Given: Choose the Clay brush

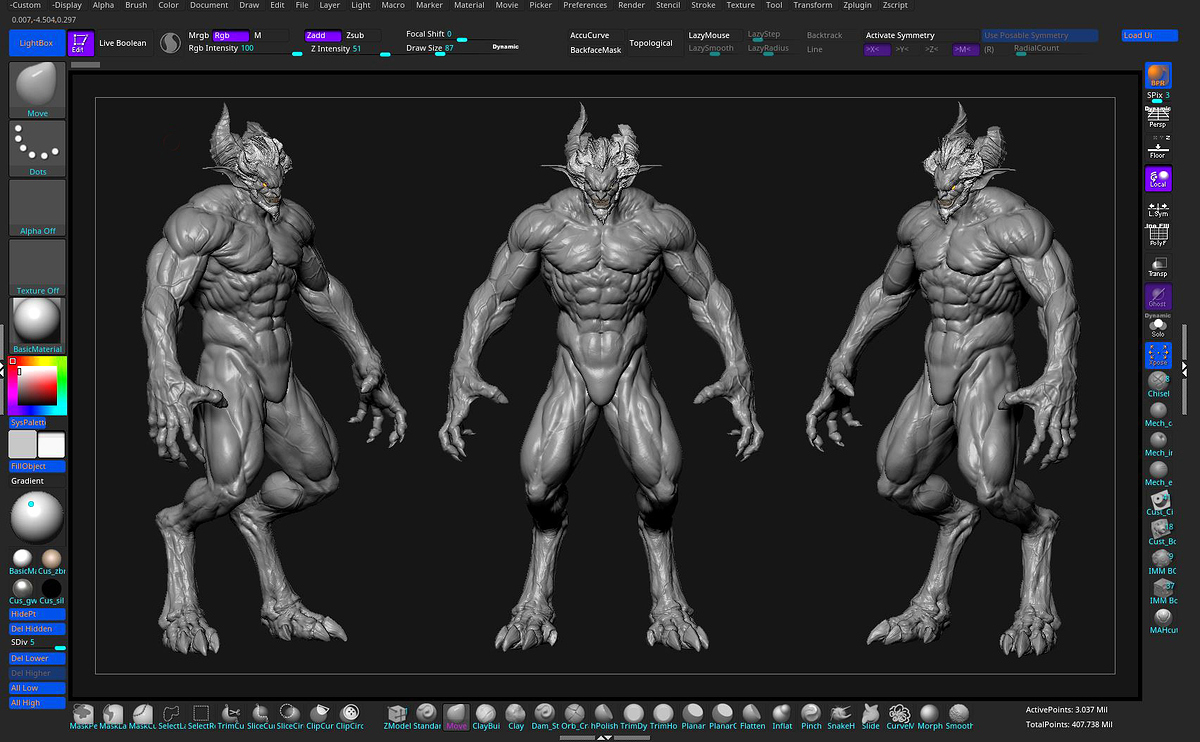Looking at the screenshot, I should (x=516, y=716).
